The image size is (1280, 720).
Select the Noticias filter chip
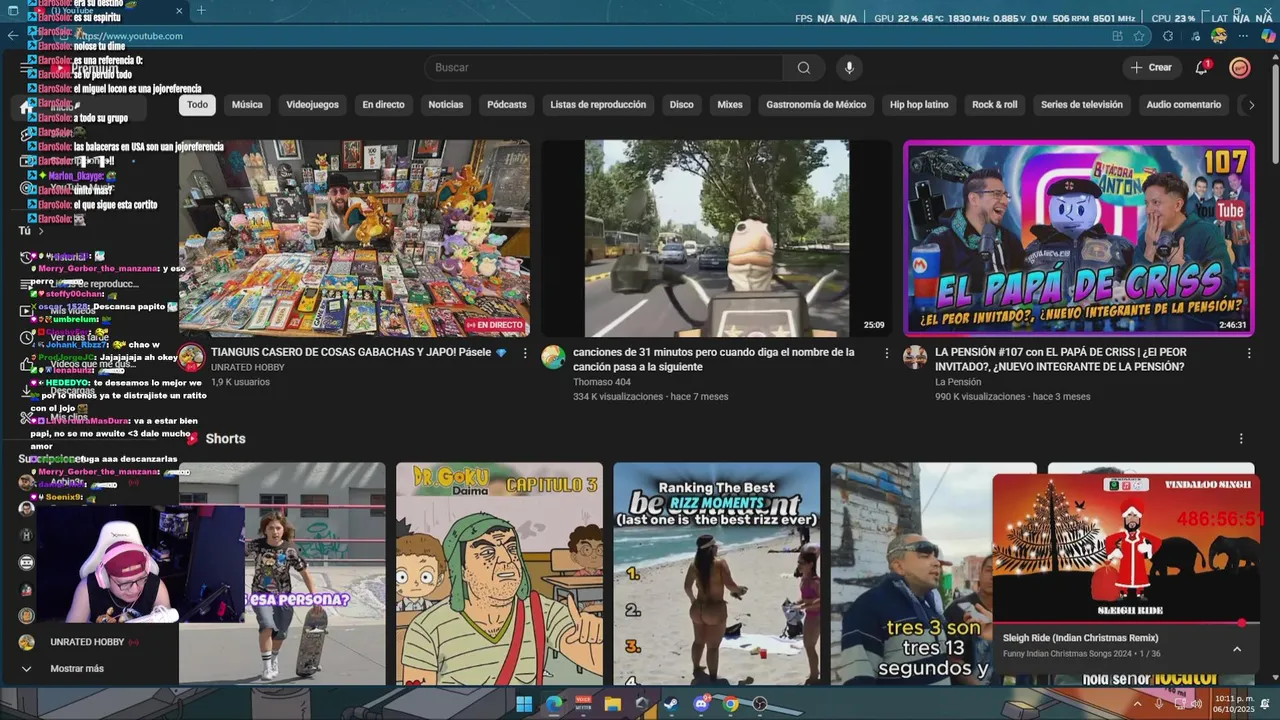click(x=446, y=105)
